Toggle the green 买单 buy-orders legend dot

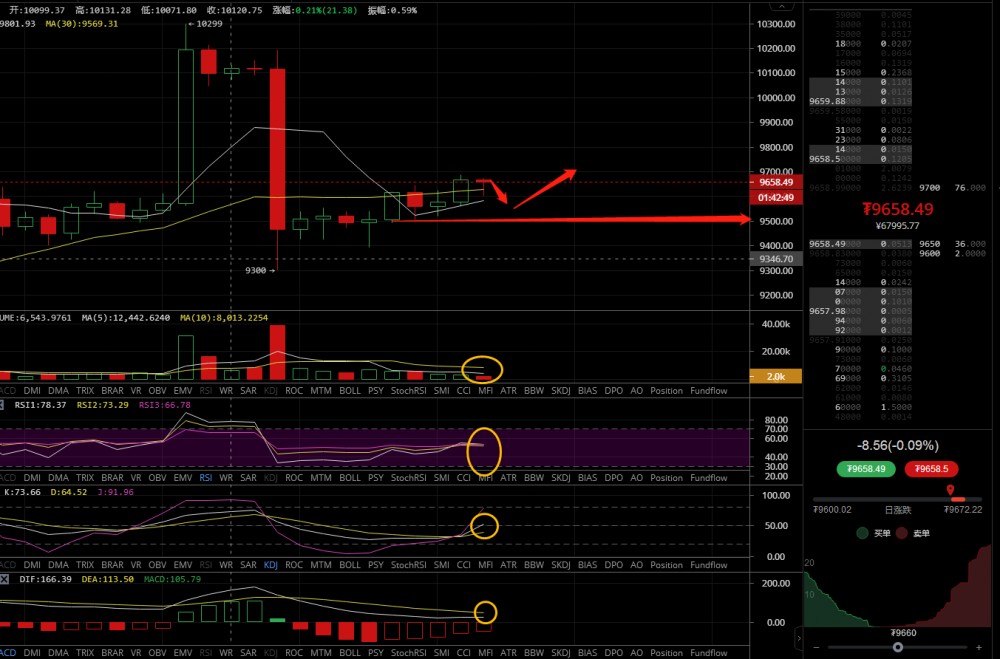tap(862, 534)
